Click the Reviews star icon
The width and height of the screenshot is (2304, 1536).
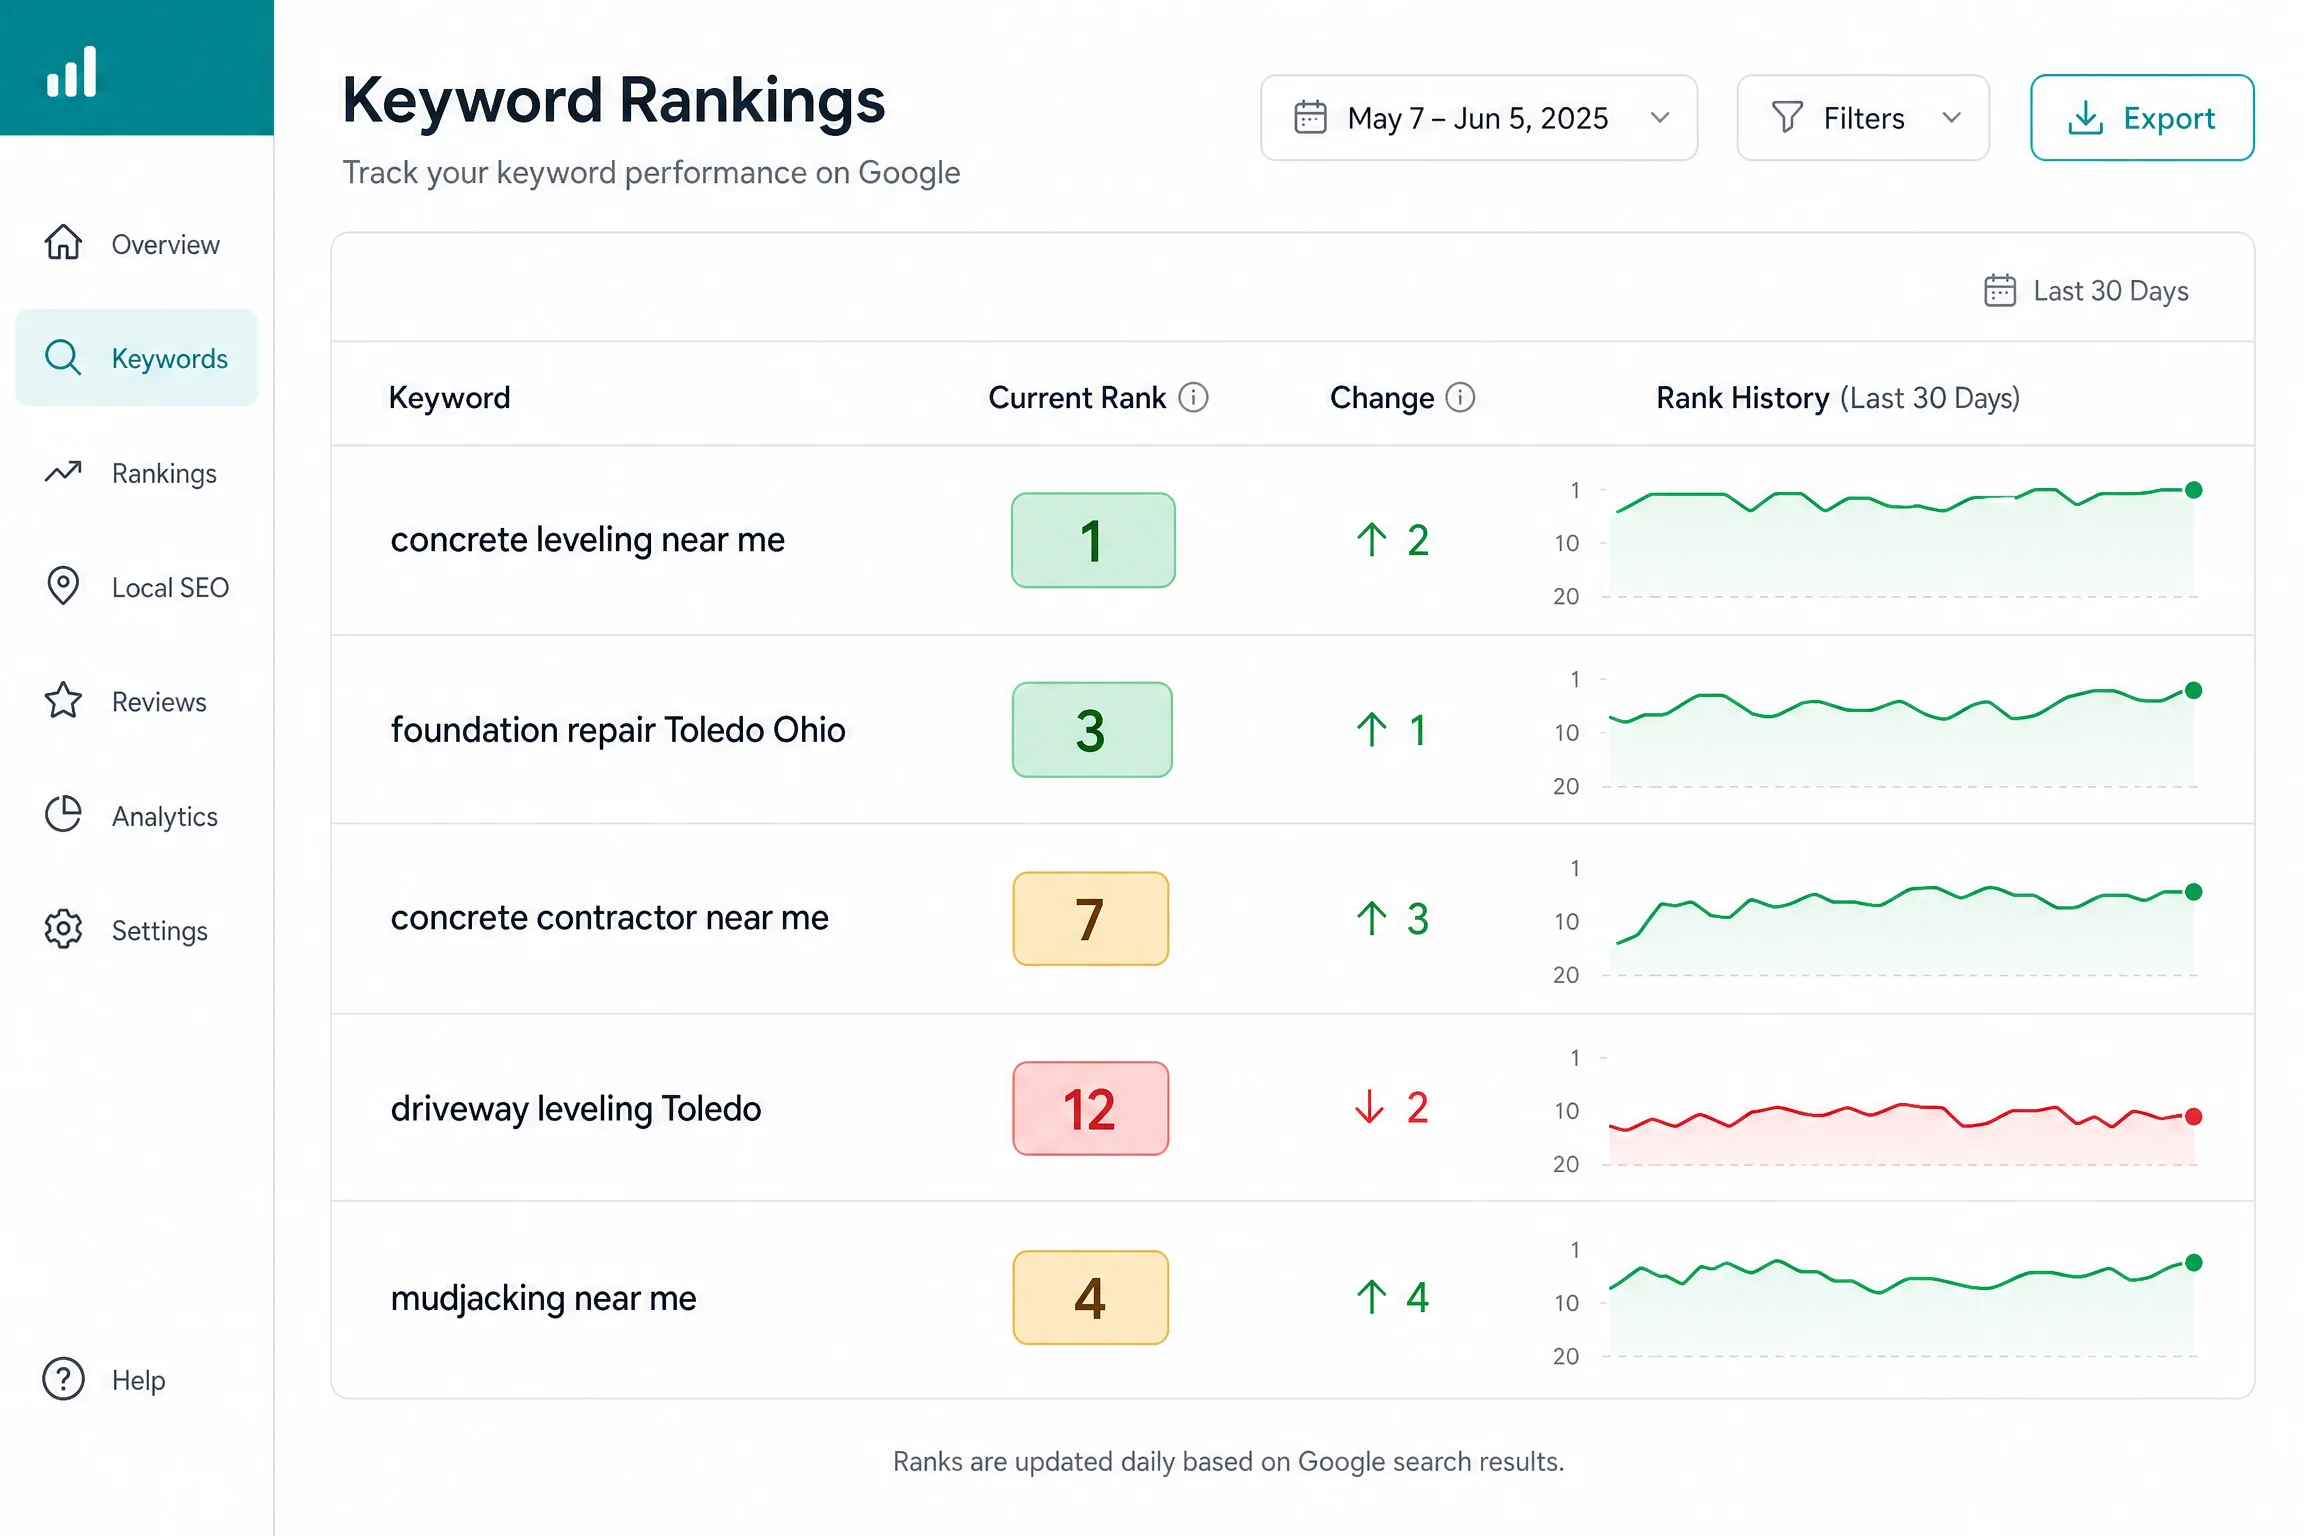click(x=63, y=701)
